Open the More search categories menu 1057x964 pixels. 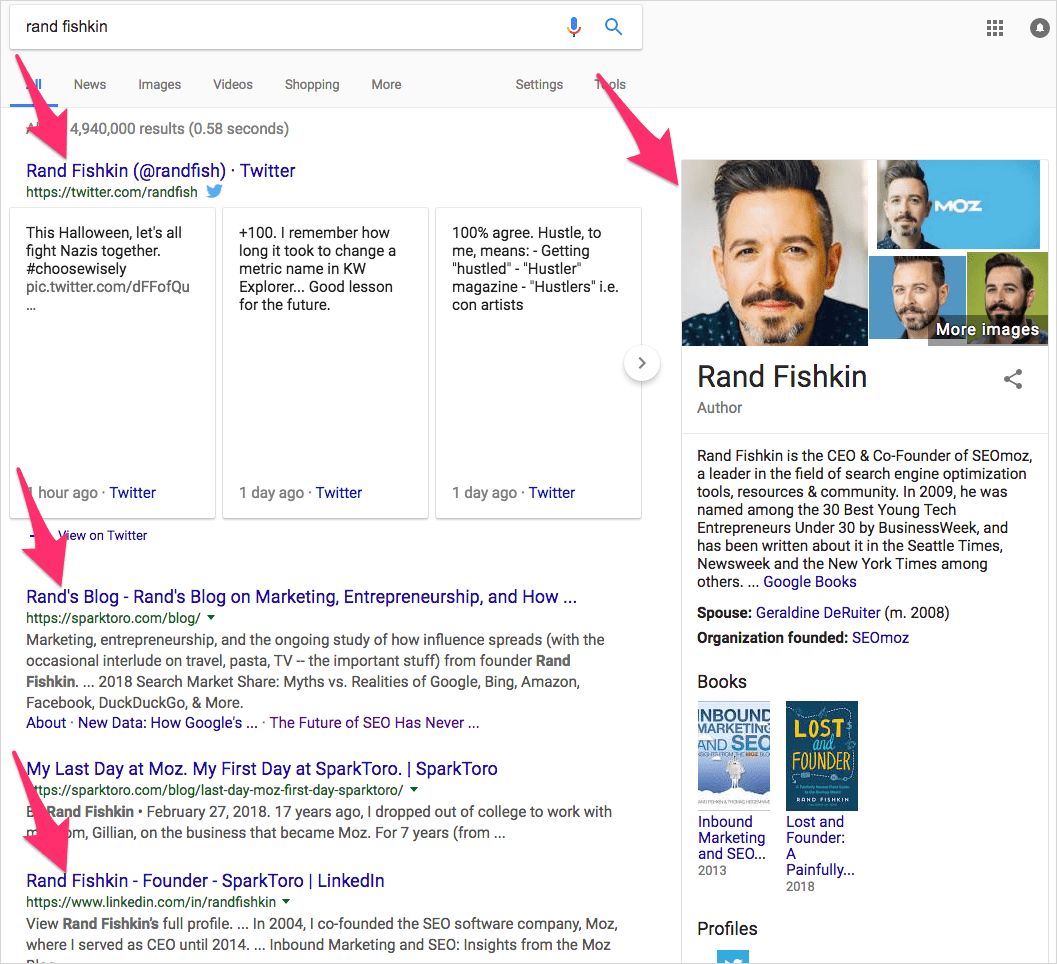386,84
